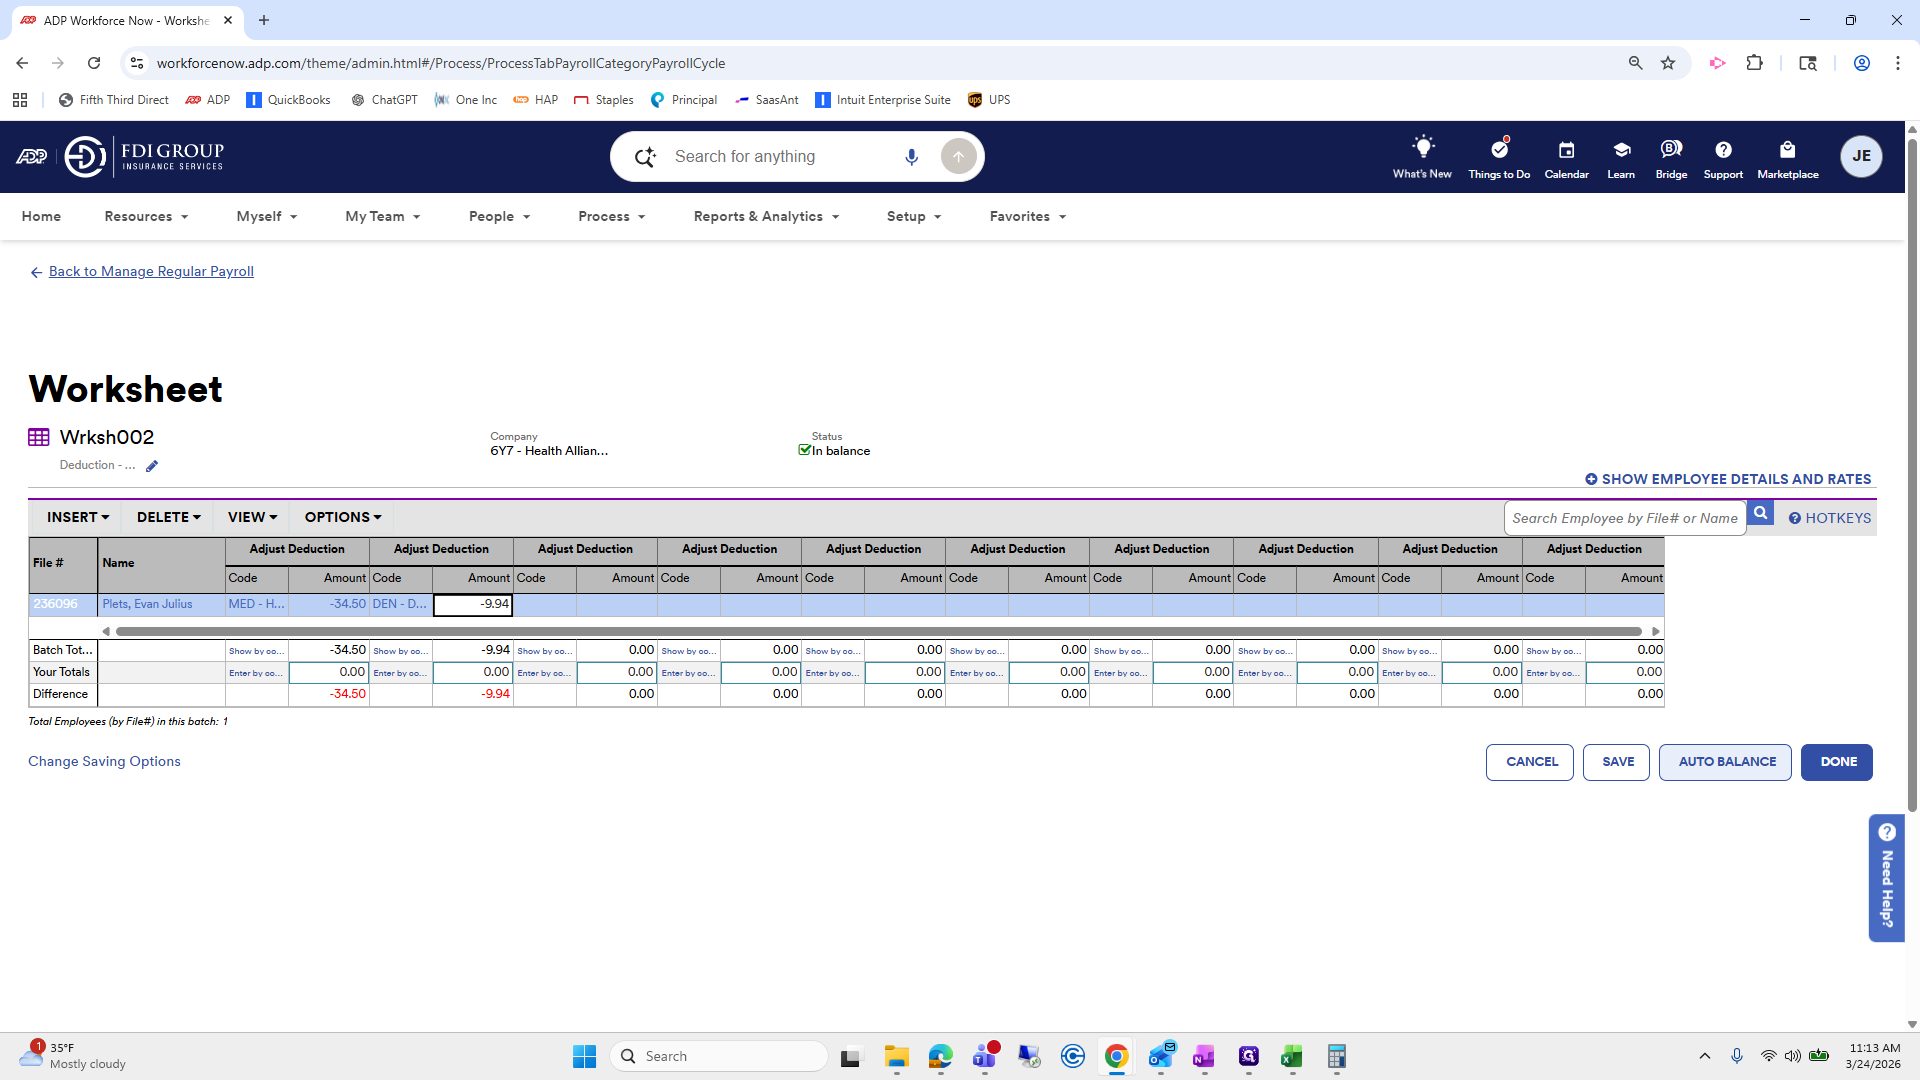Click Back to Manage Regular Payroll link
1920x1080 pixels.
[x=151, y=271]
